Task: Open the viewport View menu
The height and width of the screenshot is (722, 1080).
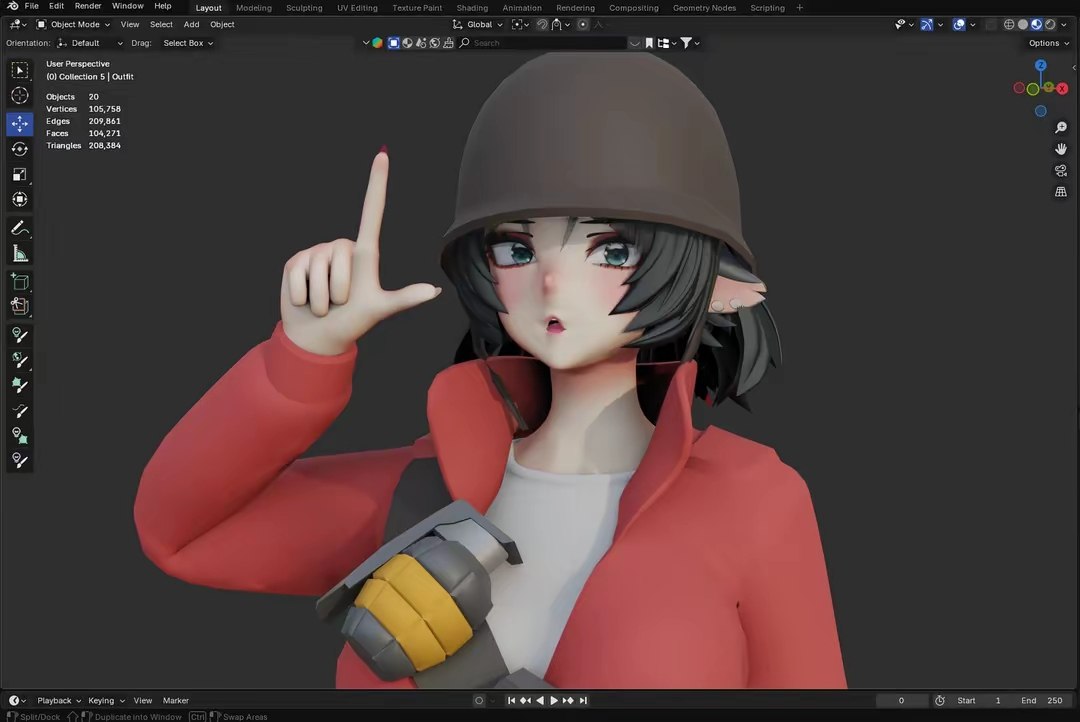Action: 129,24
